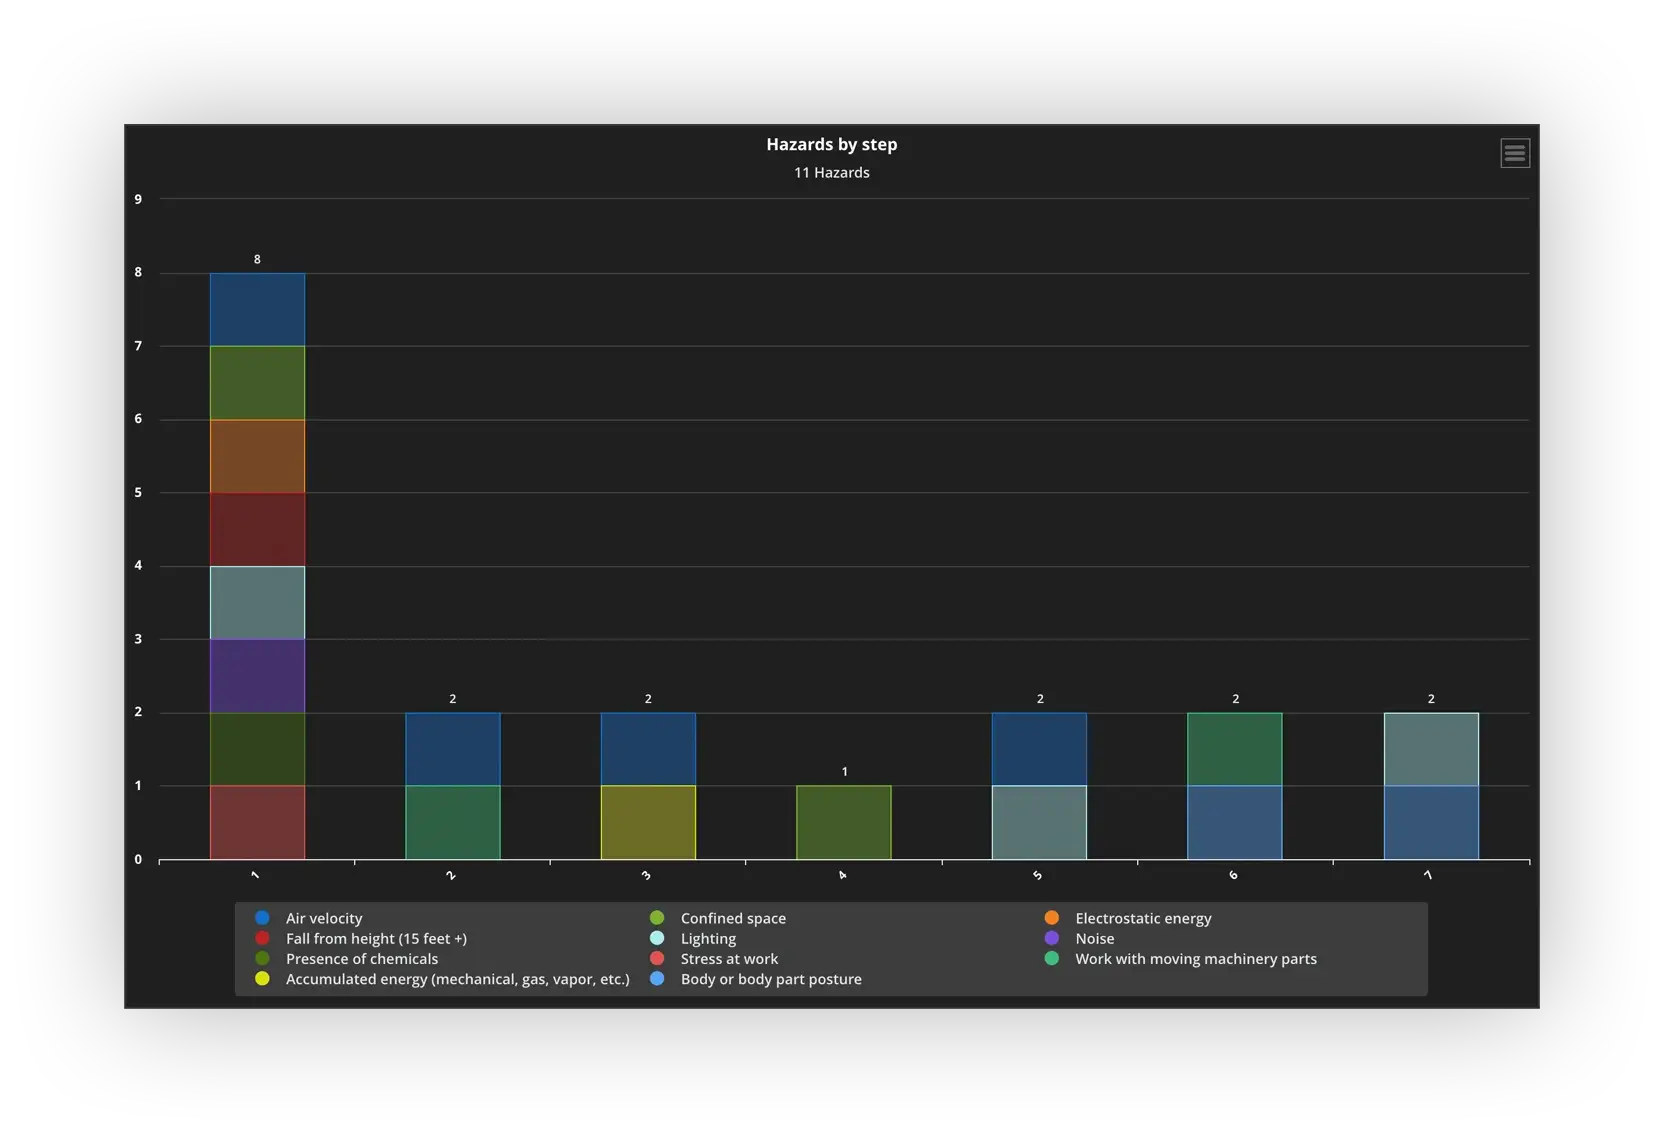Click the blue bottom segment of step 7 bar
Screen dimensions: 1665x1134
pos(1431,823)
